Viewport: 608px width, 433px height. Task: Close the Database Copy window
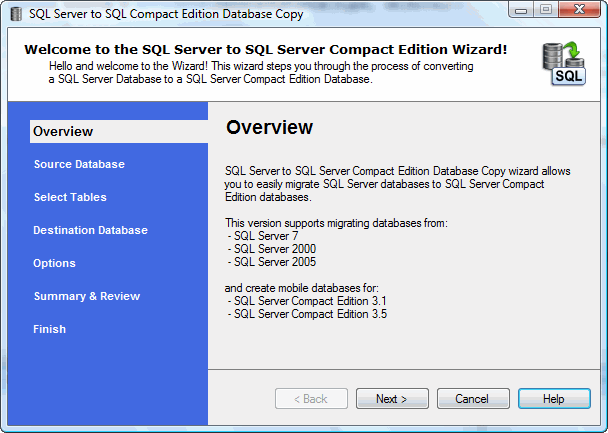580,11
